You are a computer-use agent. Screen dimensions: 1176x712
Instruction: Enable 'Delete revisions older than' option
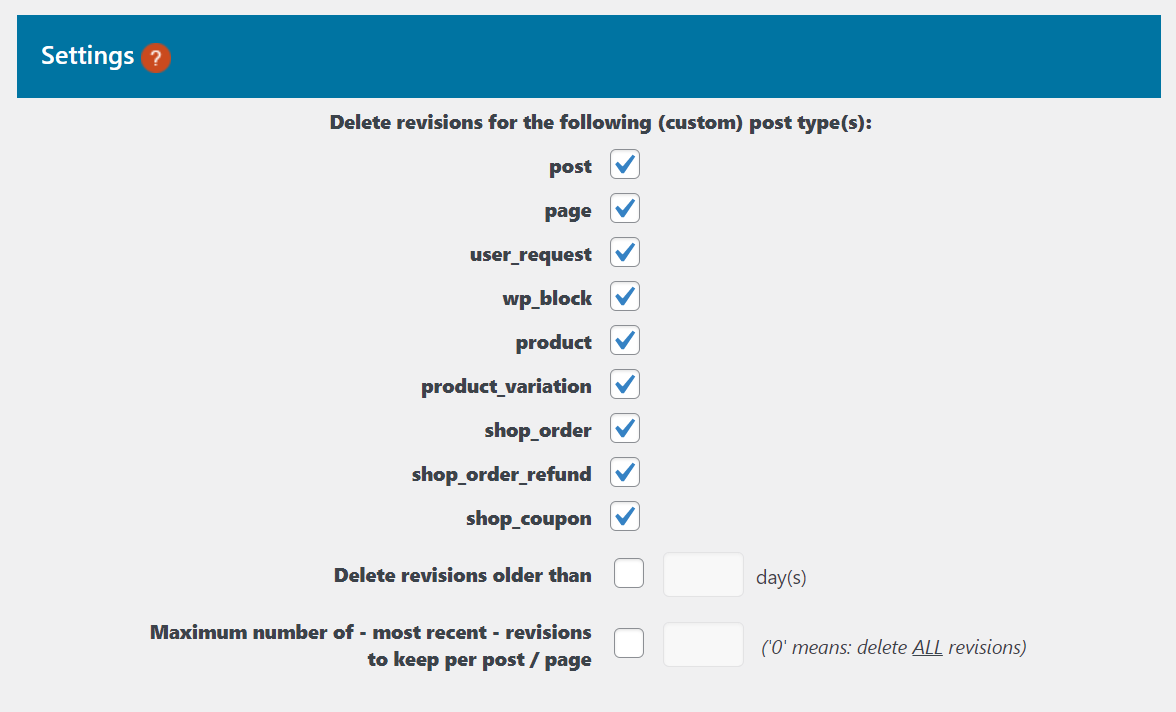pos(628,573)
